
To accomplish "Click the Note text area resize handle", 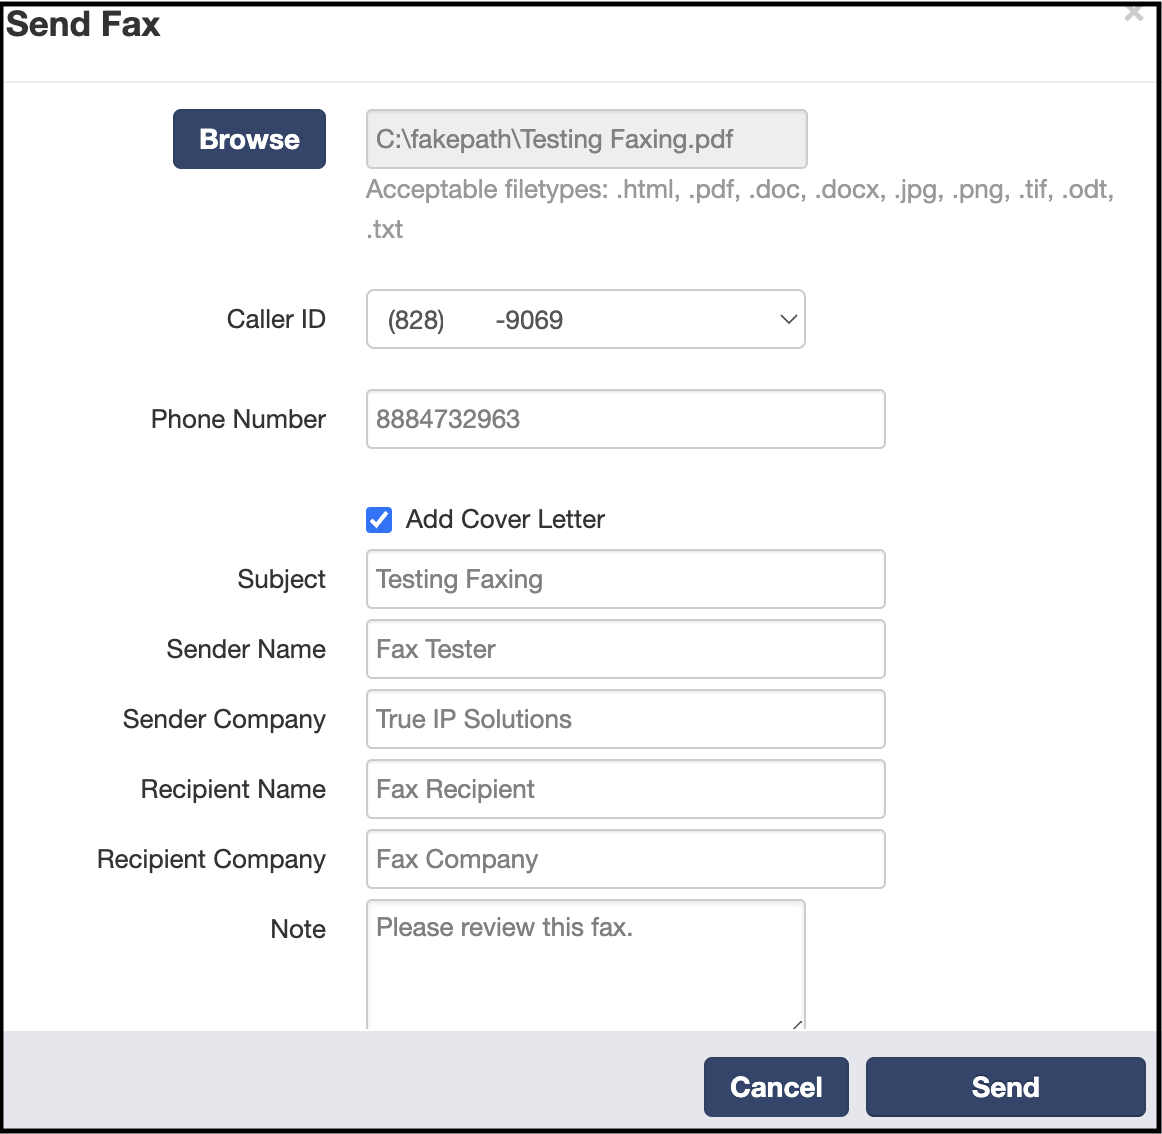I will 797,1024.
